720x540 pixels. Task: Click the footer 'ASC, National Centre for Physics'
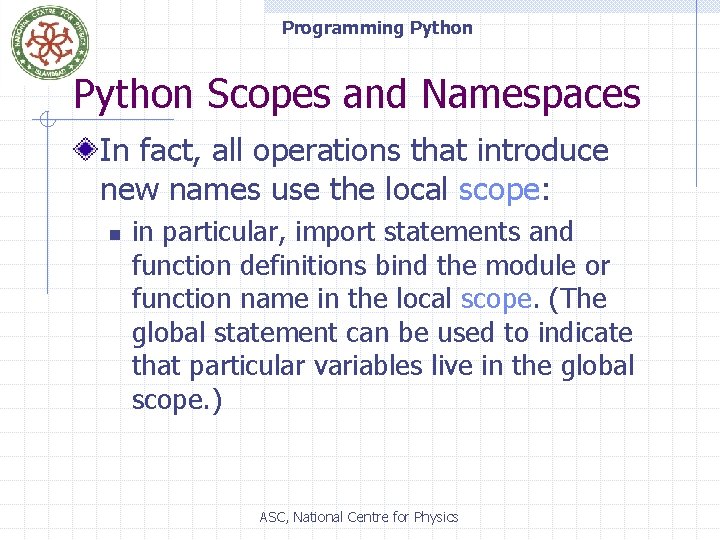point(359,517)
